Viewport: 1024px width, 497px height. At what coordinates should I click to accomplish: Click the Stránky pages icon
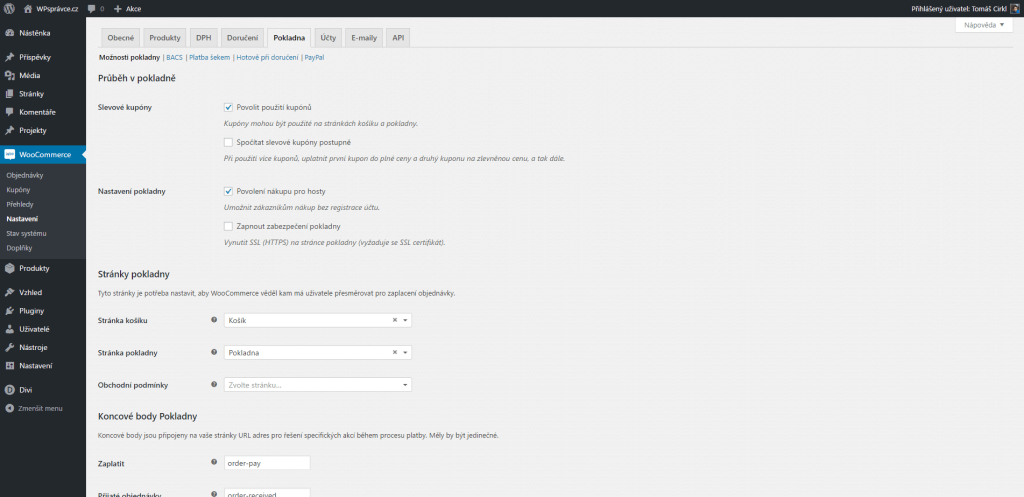click(9, 94)
